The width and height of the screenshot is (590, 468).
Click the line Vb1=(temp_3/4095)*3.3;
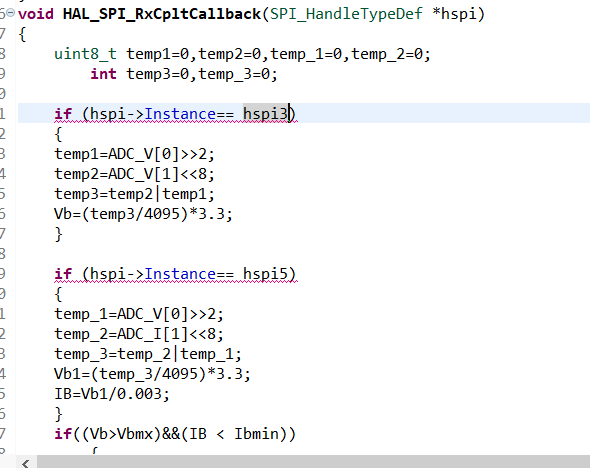click(152, 374)
